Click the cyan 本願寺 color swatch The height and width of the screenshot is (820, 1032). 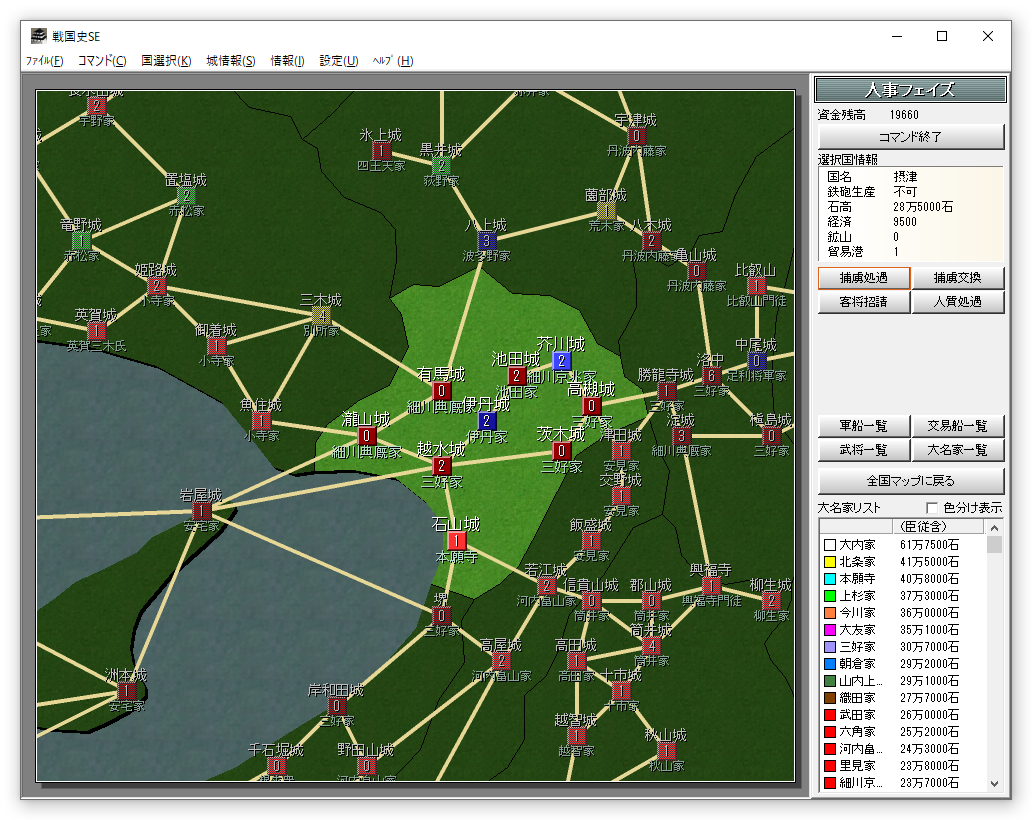pos(829,578)
